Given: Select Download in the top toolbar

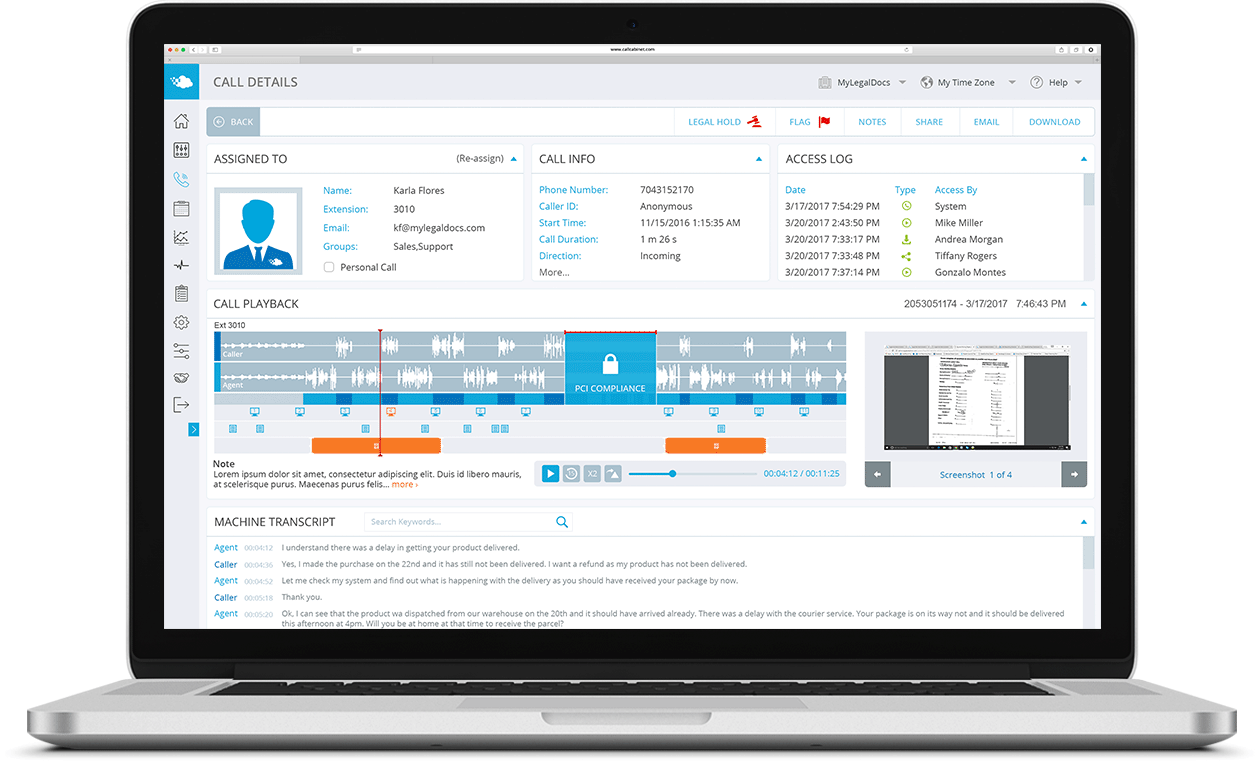Looking at the screenshot, I should [x=1054, y=122].
